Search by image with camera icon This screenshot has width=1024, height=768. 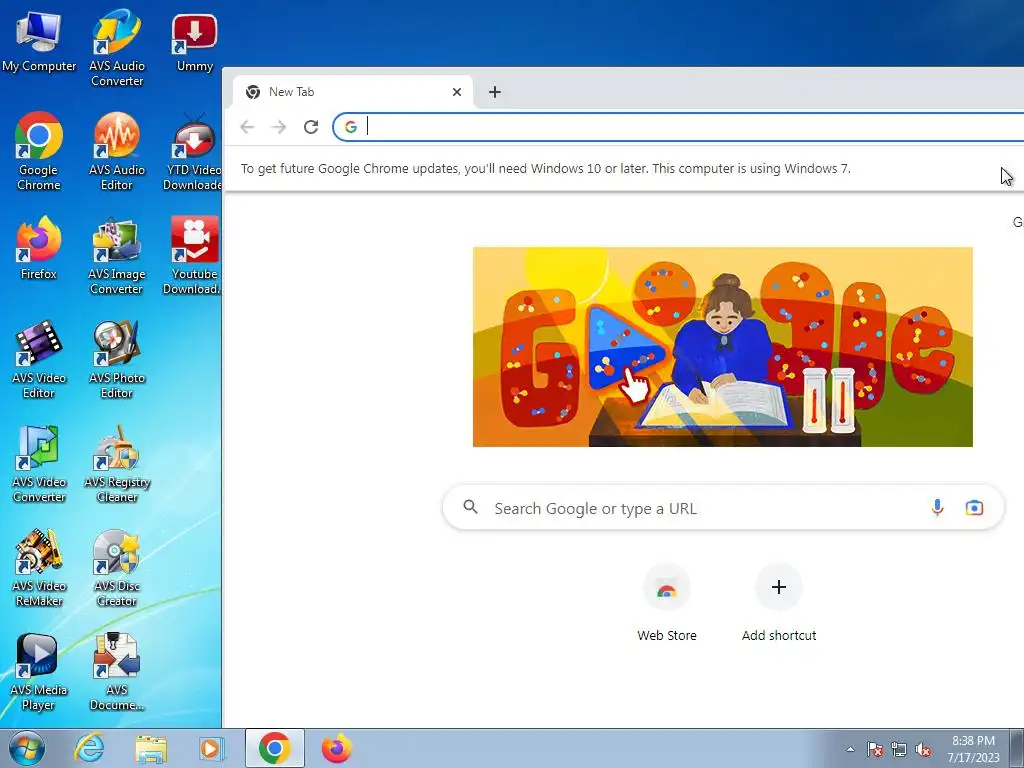pyautogui.click(x=974, y=507)
